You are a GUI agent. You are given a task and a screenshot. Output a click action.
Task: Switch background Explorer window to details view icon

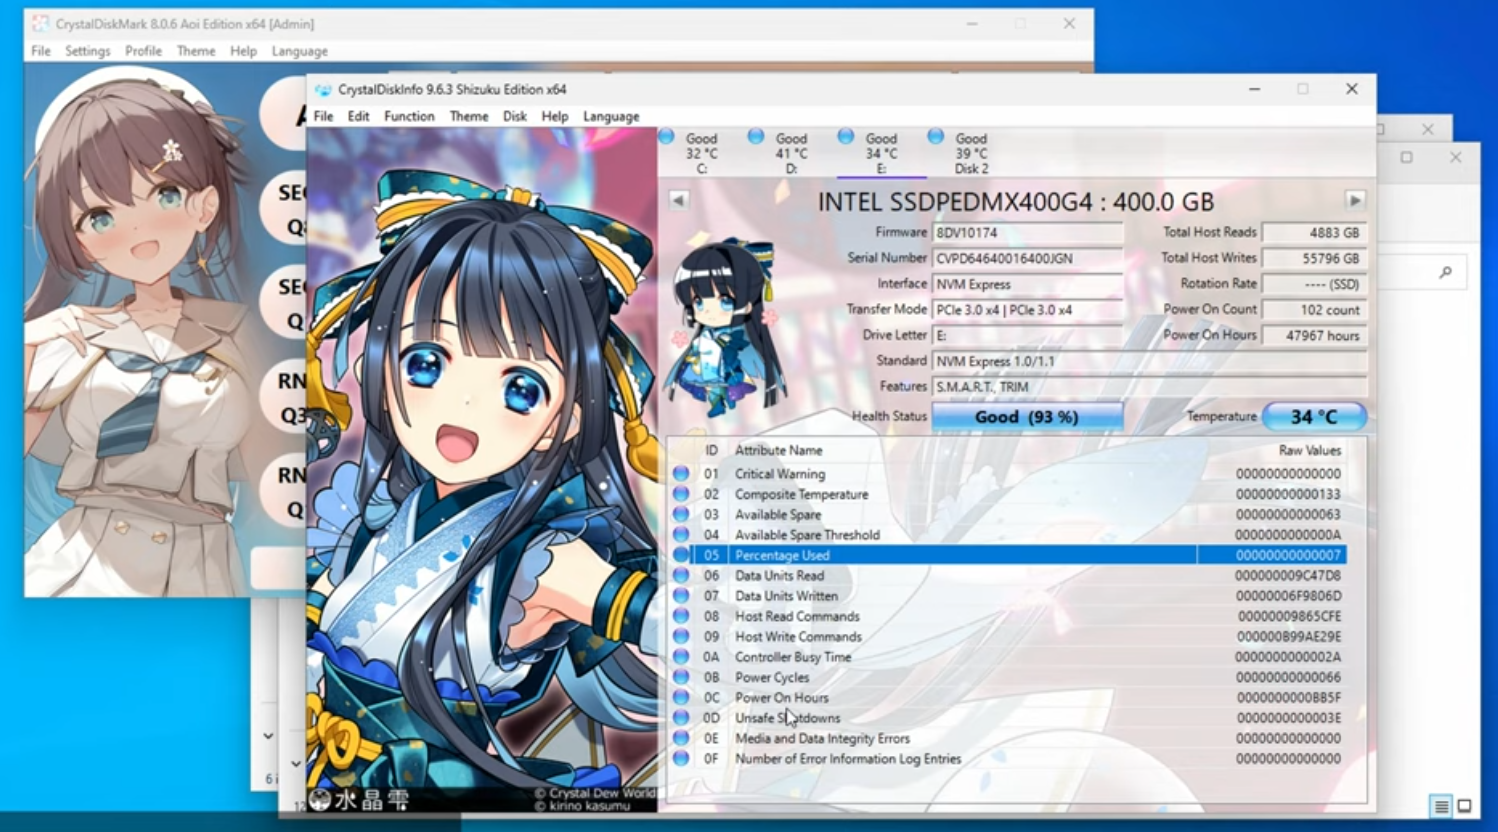[x=1441, y=806]
